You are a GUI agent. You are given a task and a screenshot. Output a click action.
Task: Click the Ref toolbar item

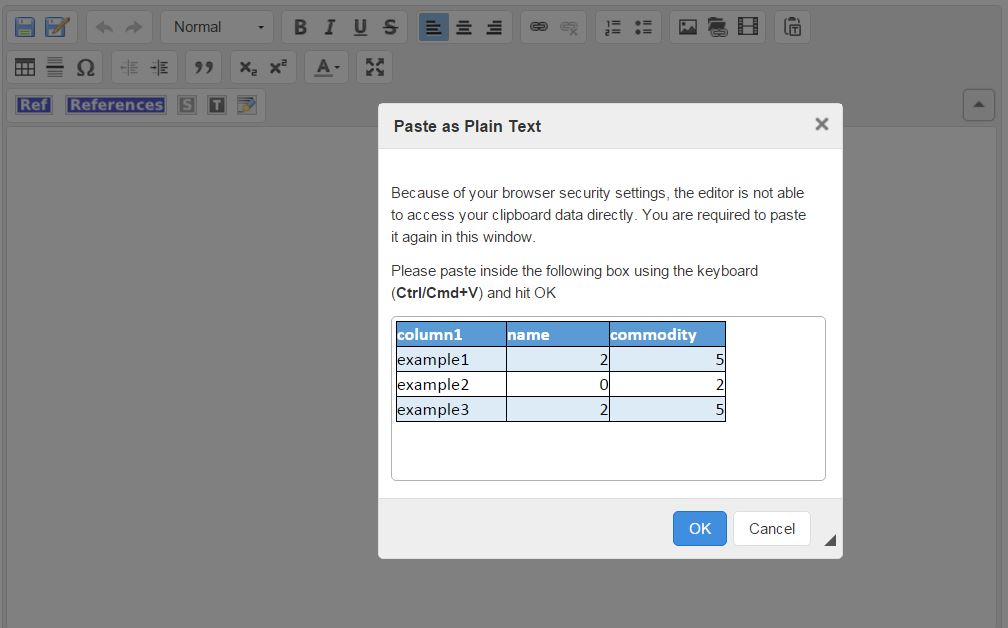(x=34, y=105)
